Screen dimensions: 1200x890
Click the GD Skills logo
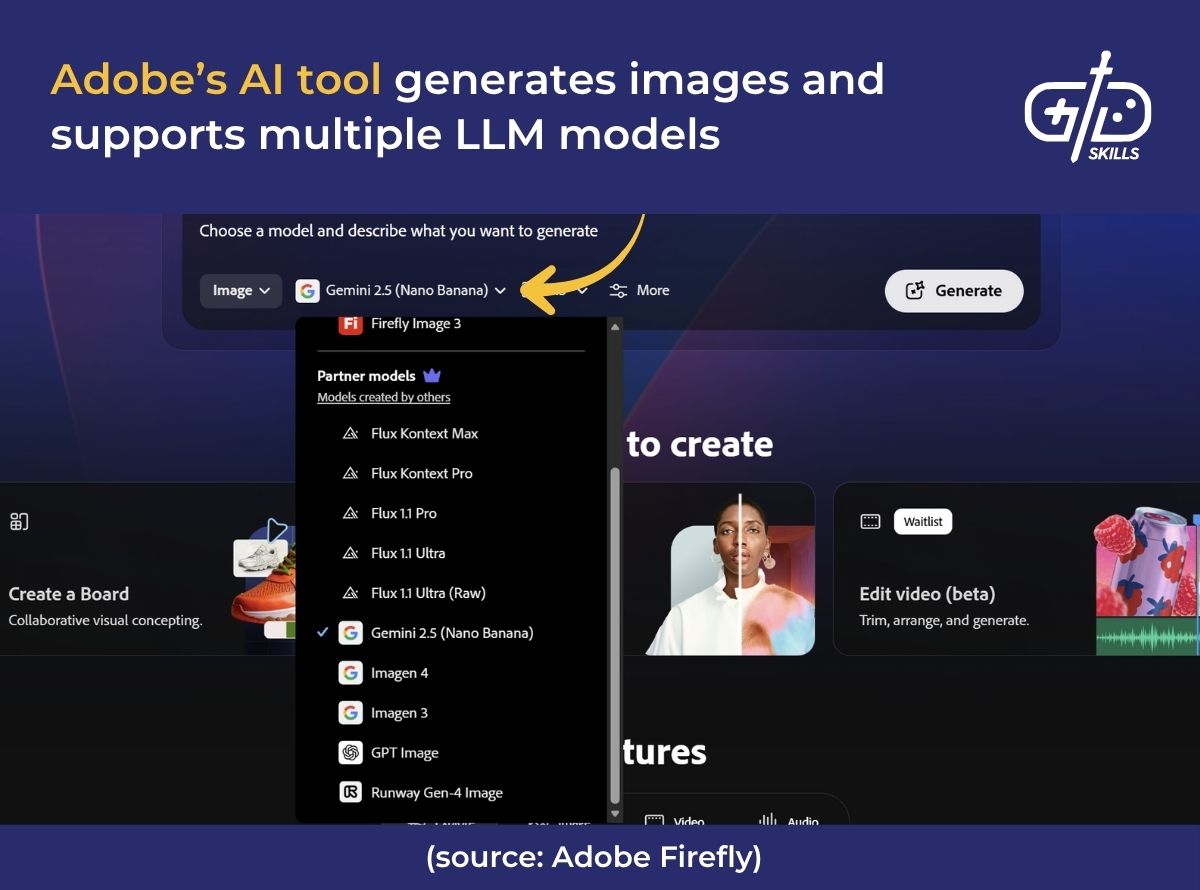click(1088, 110)
